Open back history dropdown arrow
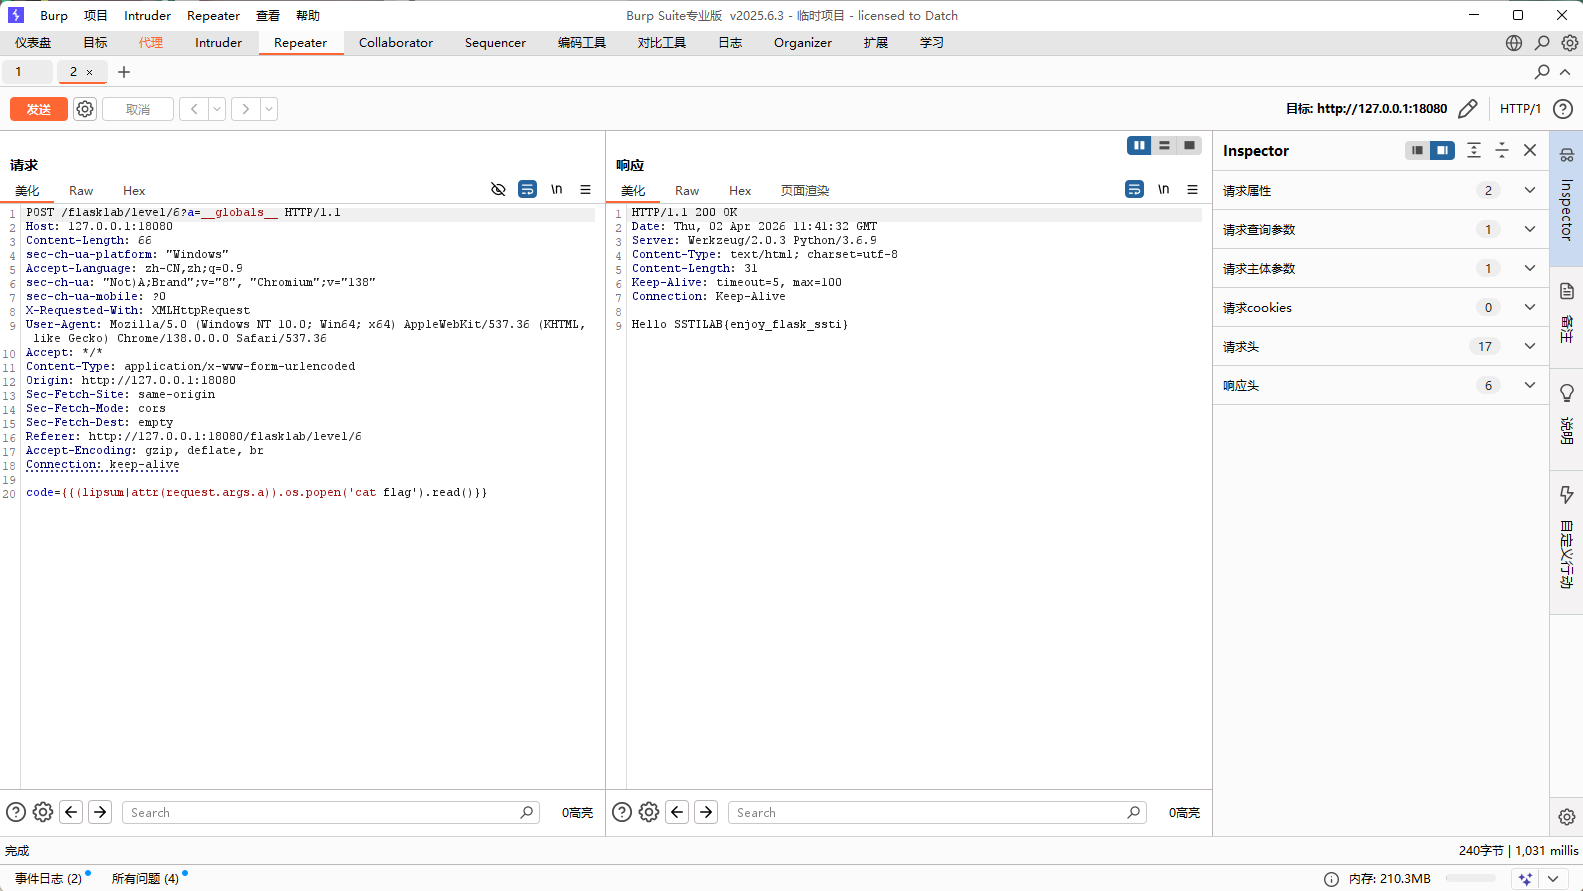The width and height of the screenshot is (1583, 891). tap(217, 109)
